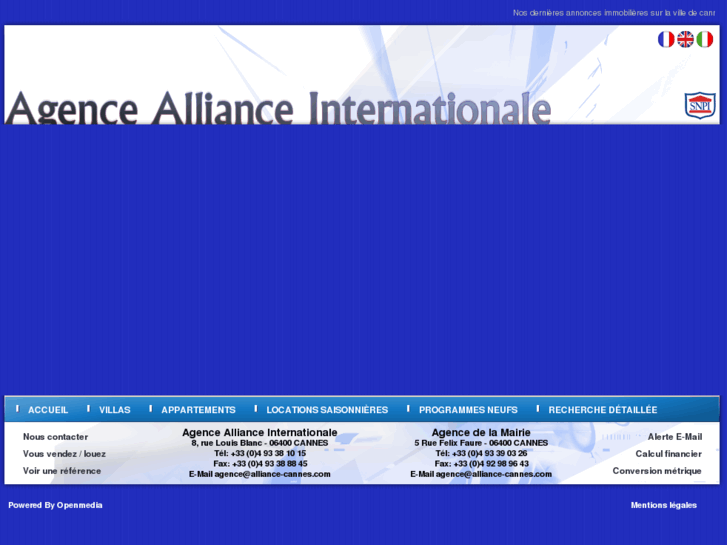Open the Conversion métrique link
This screenshot has height=545, width=727.
pyautogui.click(x=657, y=471)
